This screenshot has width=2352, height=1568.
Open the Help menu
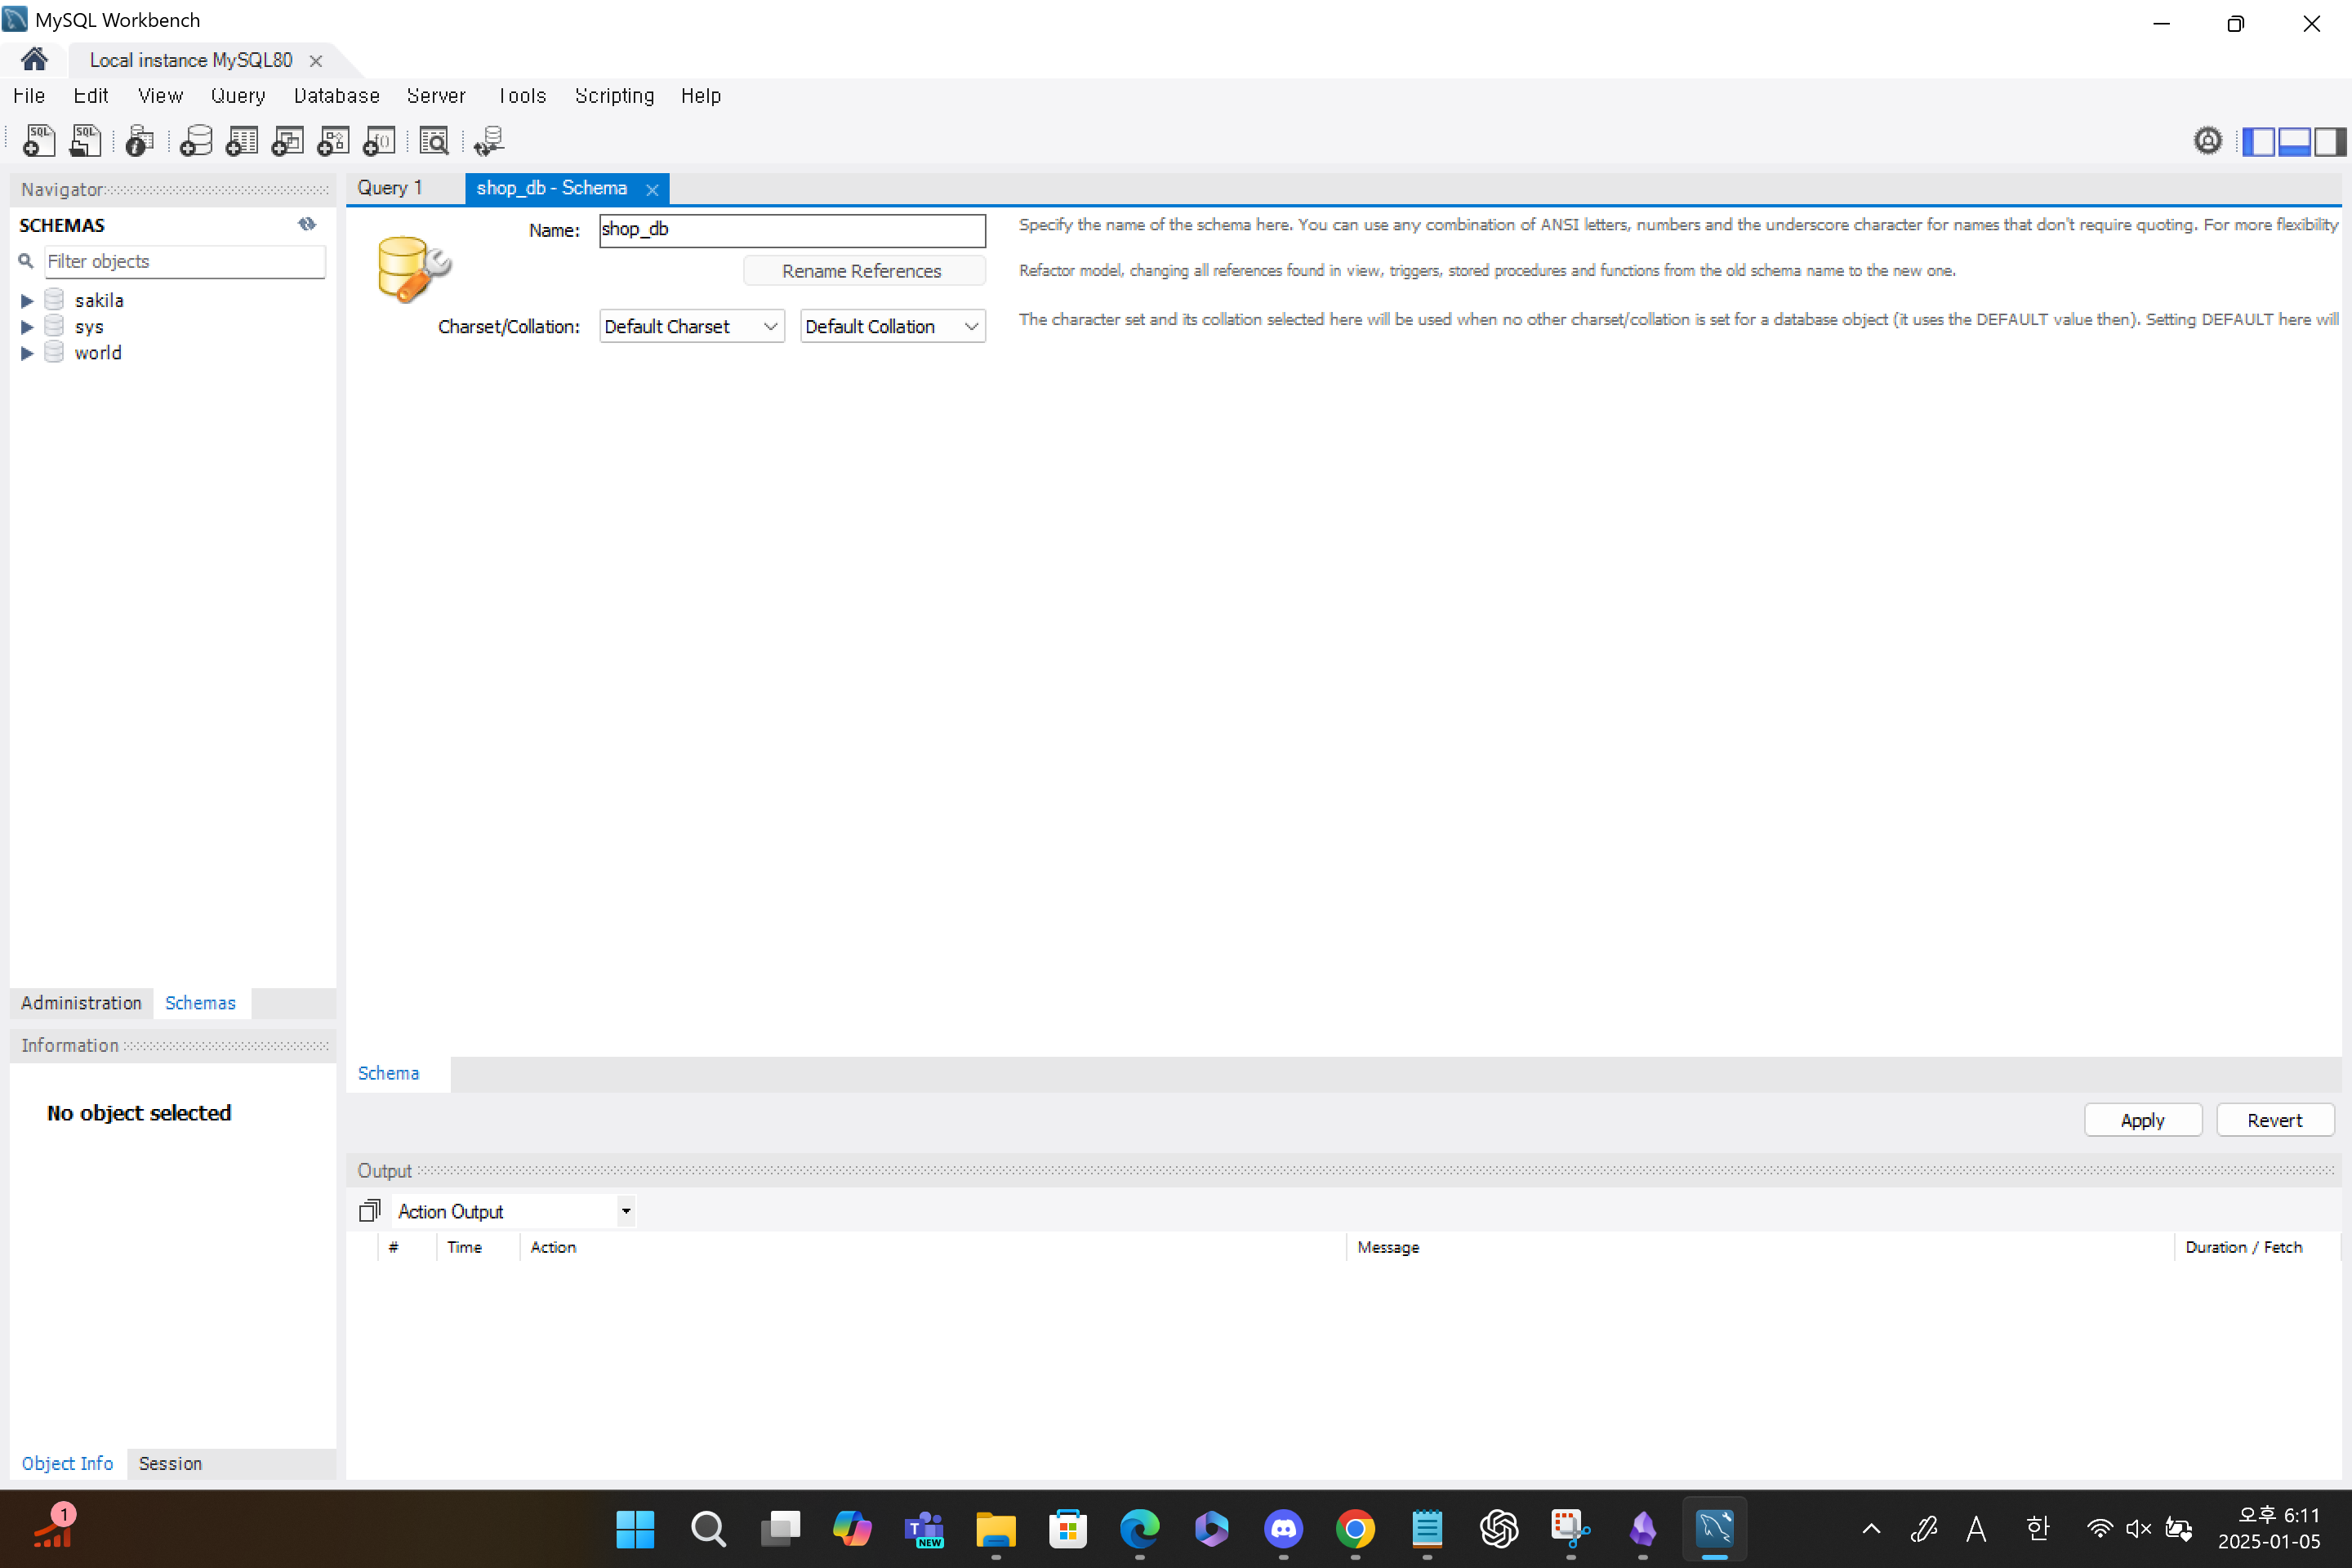(x=701, y=96)
